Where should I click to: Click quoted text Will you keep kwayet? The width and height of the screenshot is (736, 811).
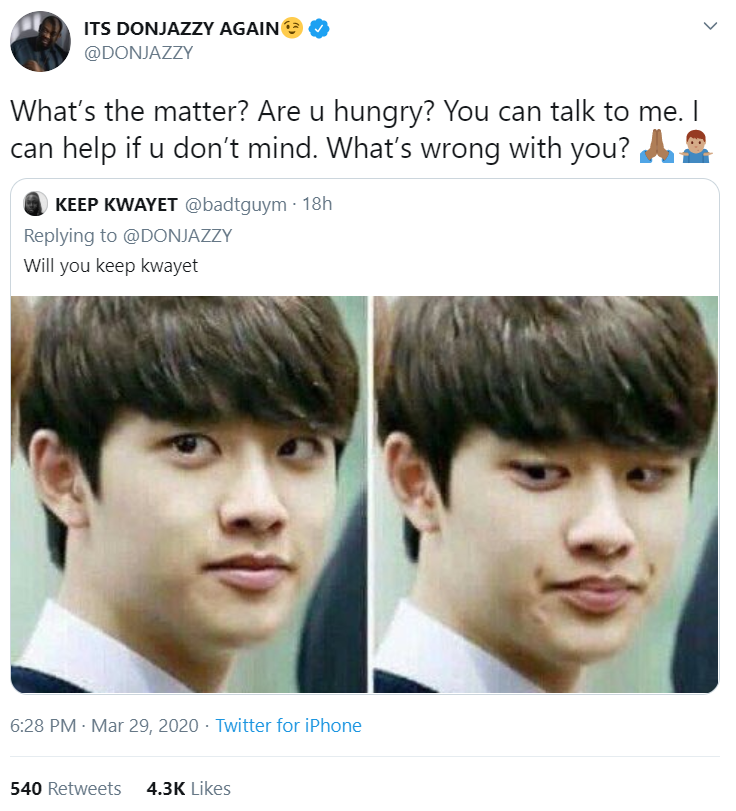tap(111, 266)
